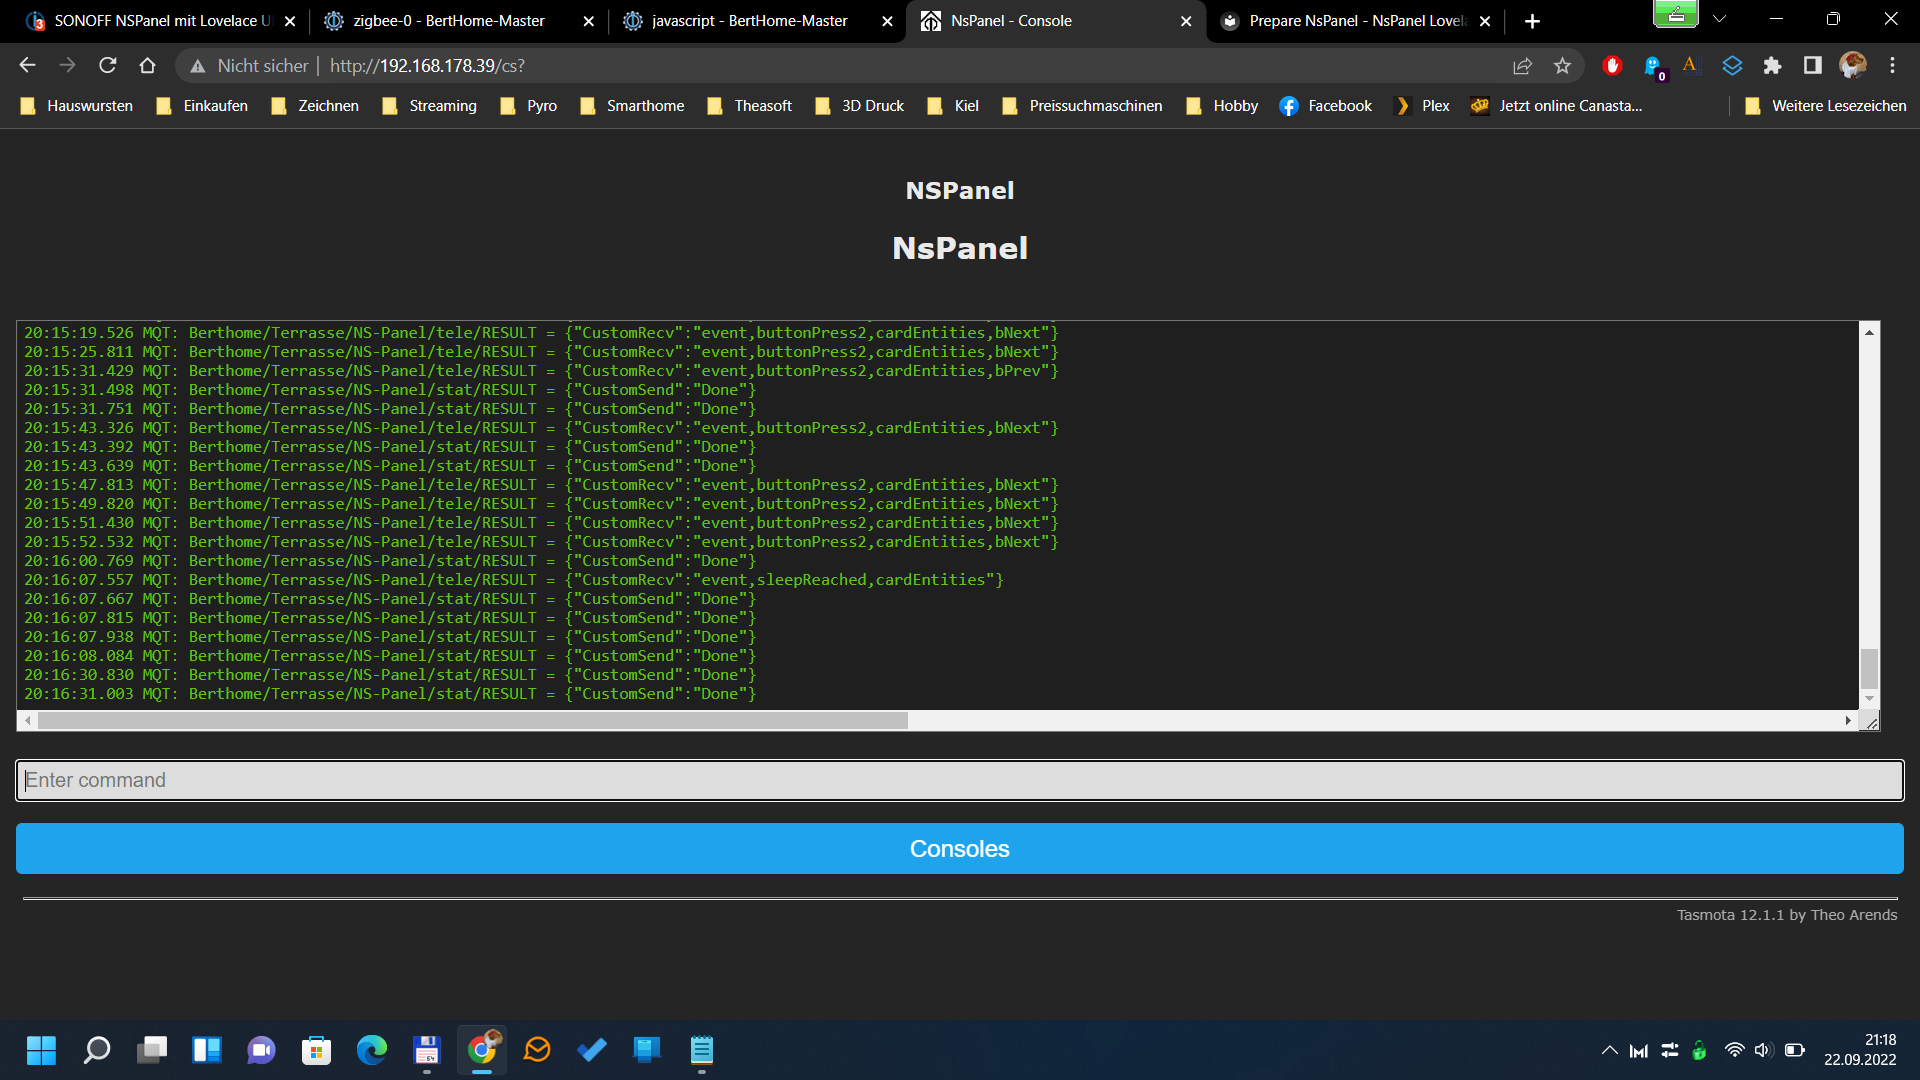Click the Nicht sicher security warning

(x=250, y=66)
